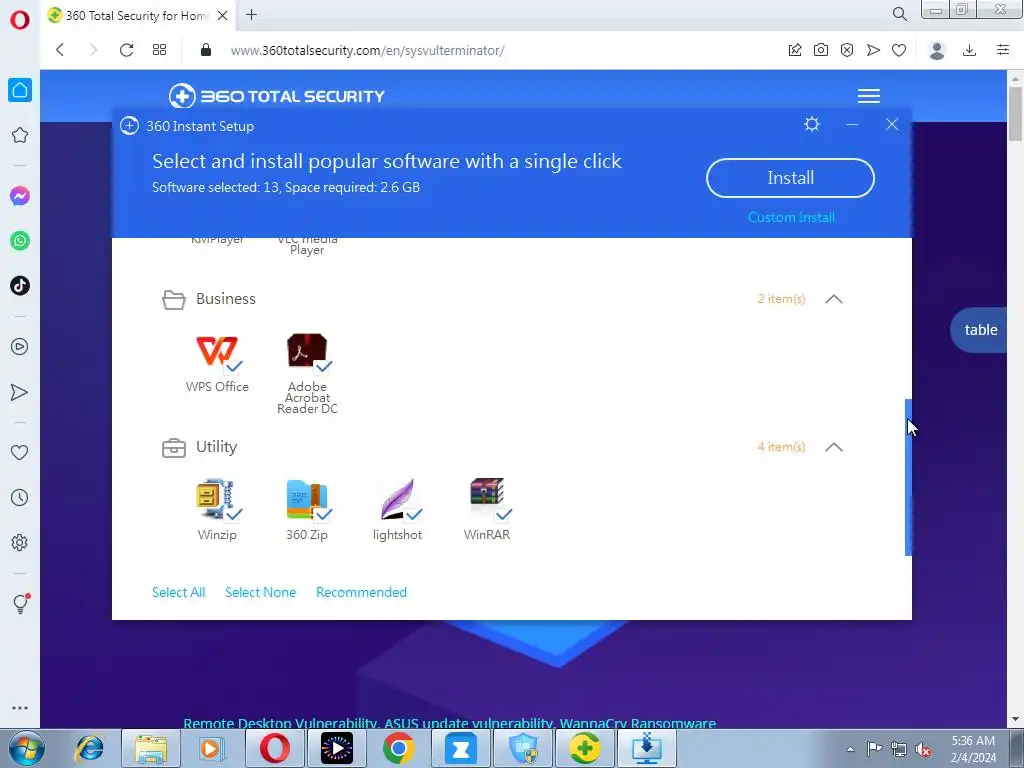Open Opera sidebar history clock
The image size is (1024, 768).
(20, 498)
